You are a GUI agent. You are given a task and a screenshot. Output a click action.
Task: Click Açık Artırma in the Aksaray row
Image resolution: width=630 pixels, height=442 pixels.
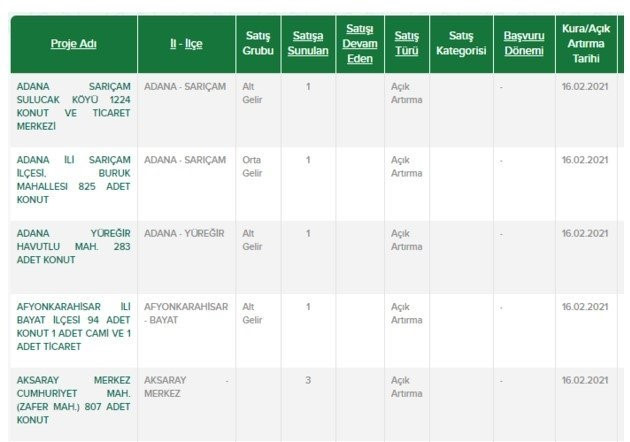(x=406, y=387)
